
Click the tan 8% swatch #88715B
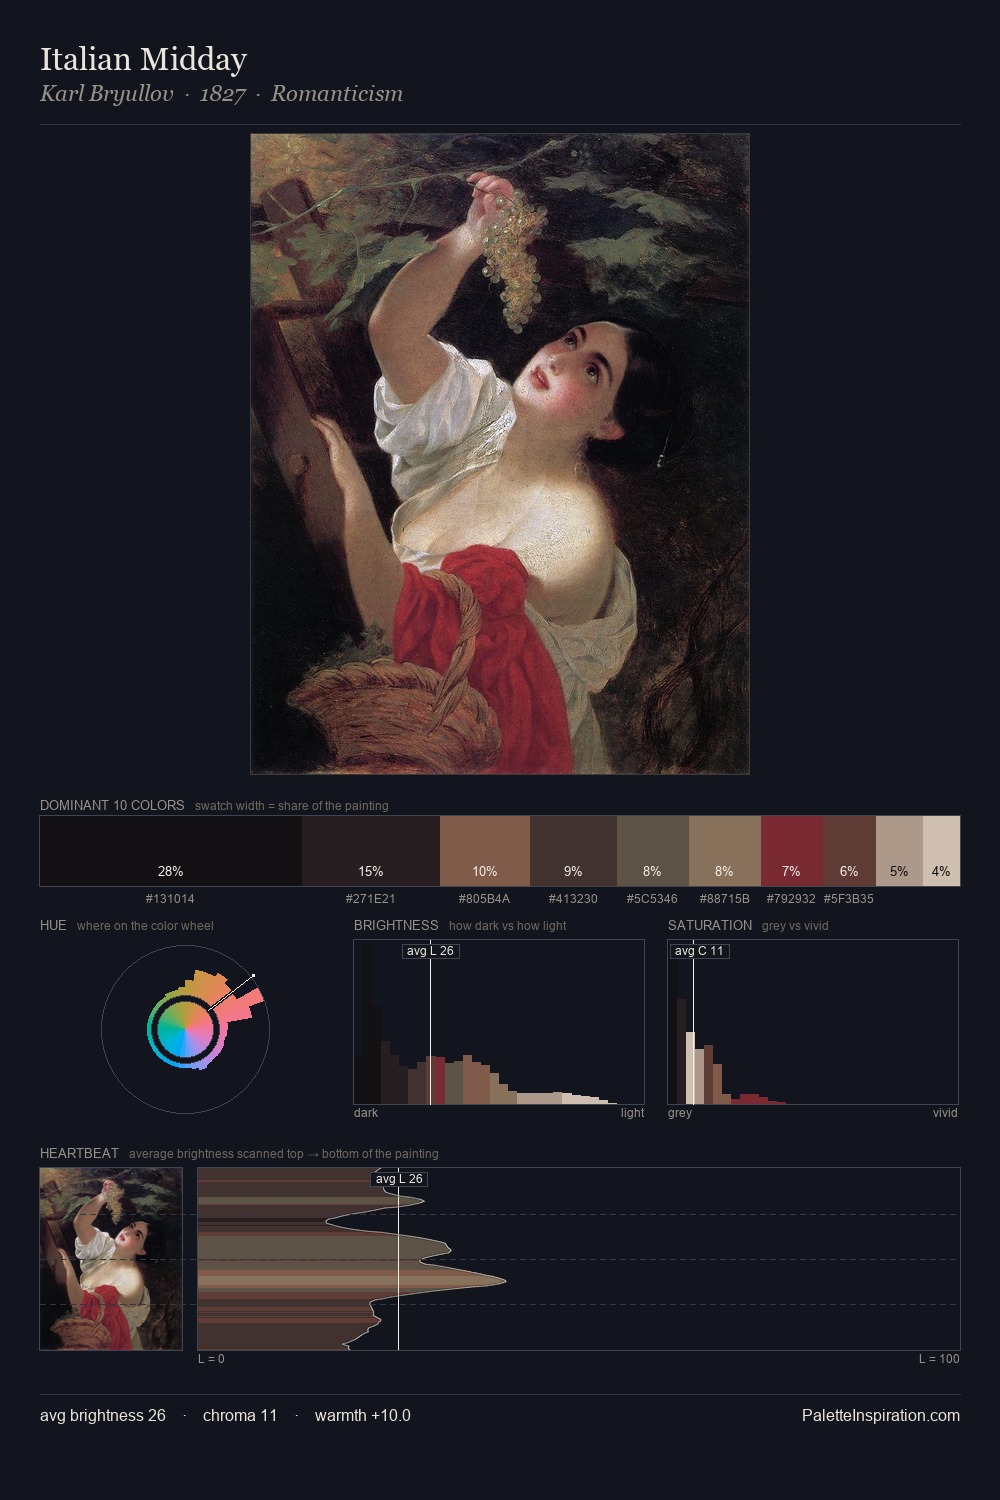(x=725, y=851)
